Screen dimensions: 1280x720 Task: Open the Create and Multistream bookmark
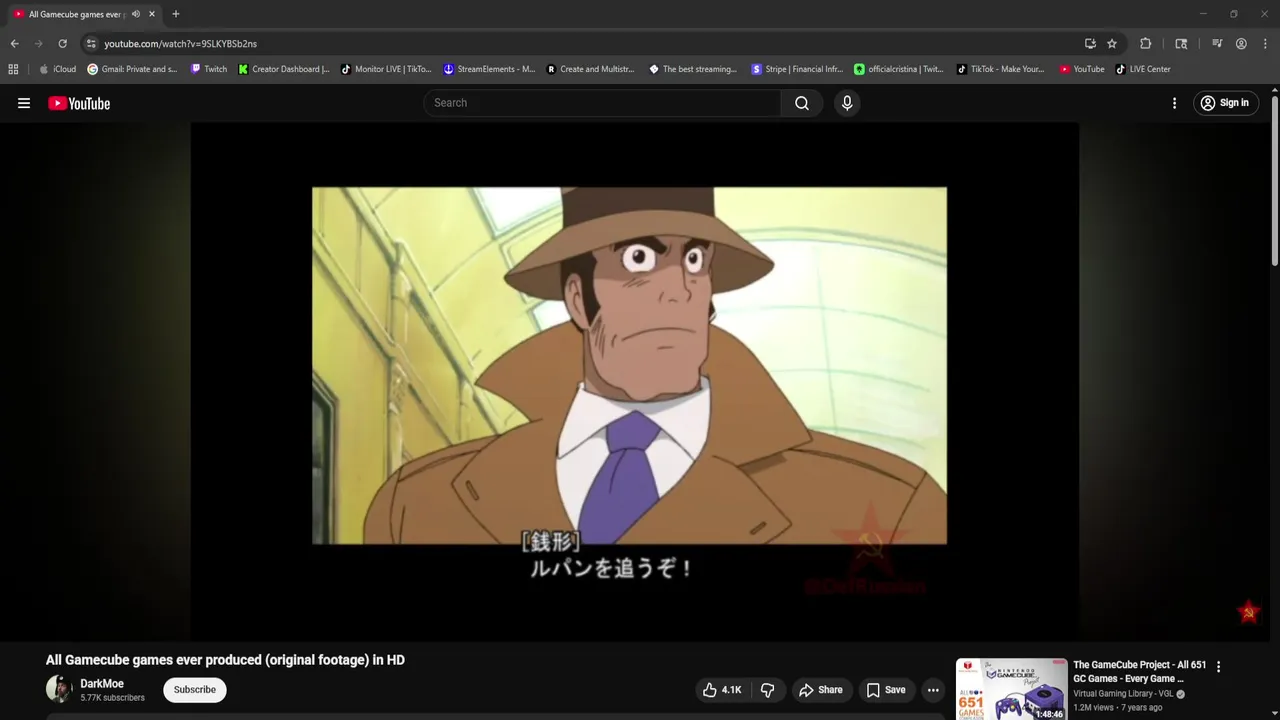click(x=591, y=69)
